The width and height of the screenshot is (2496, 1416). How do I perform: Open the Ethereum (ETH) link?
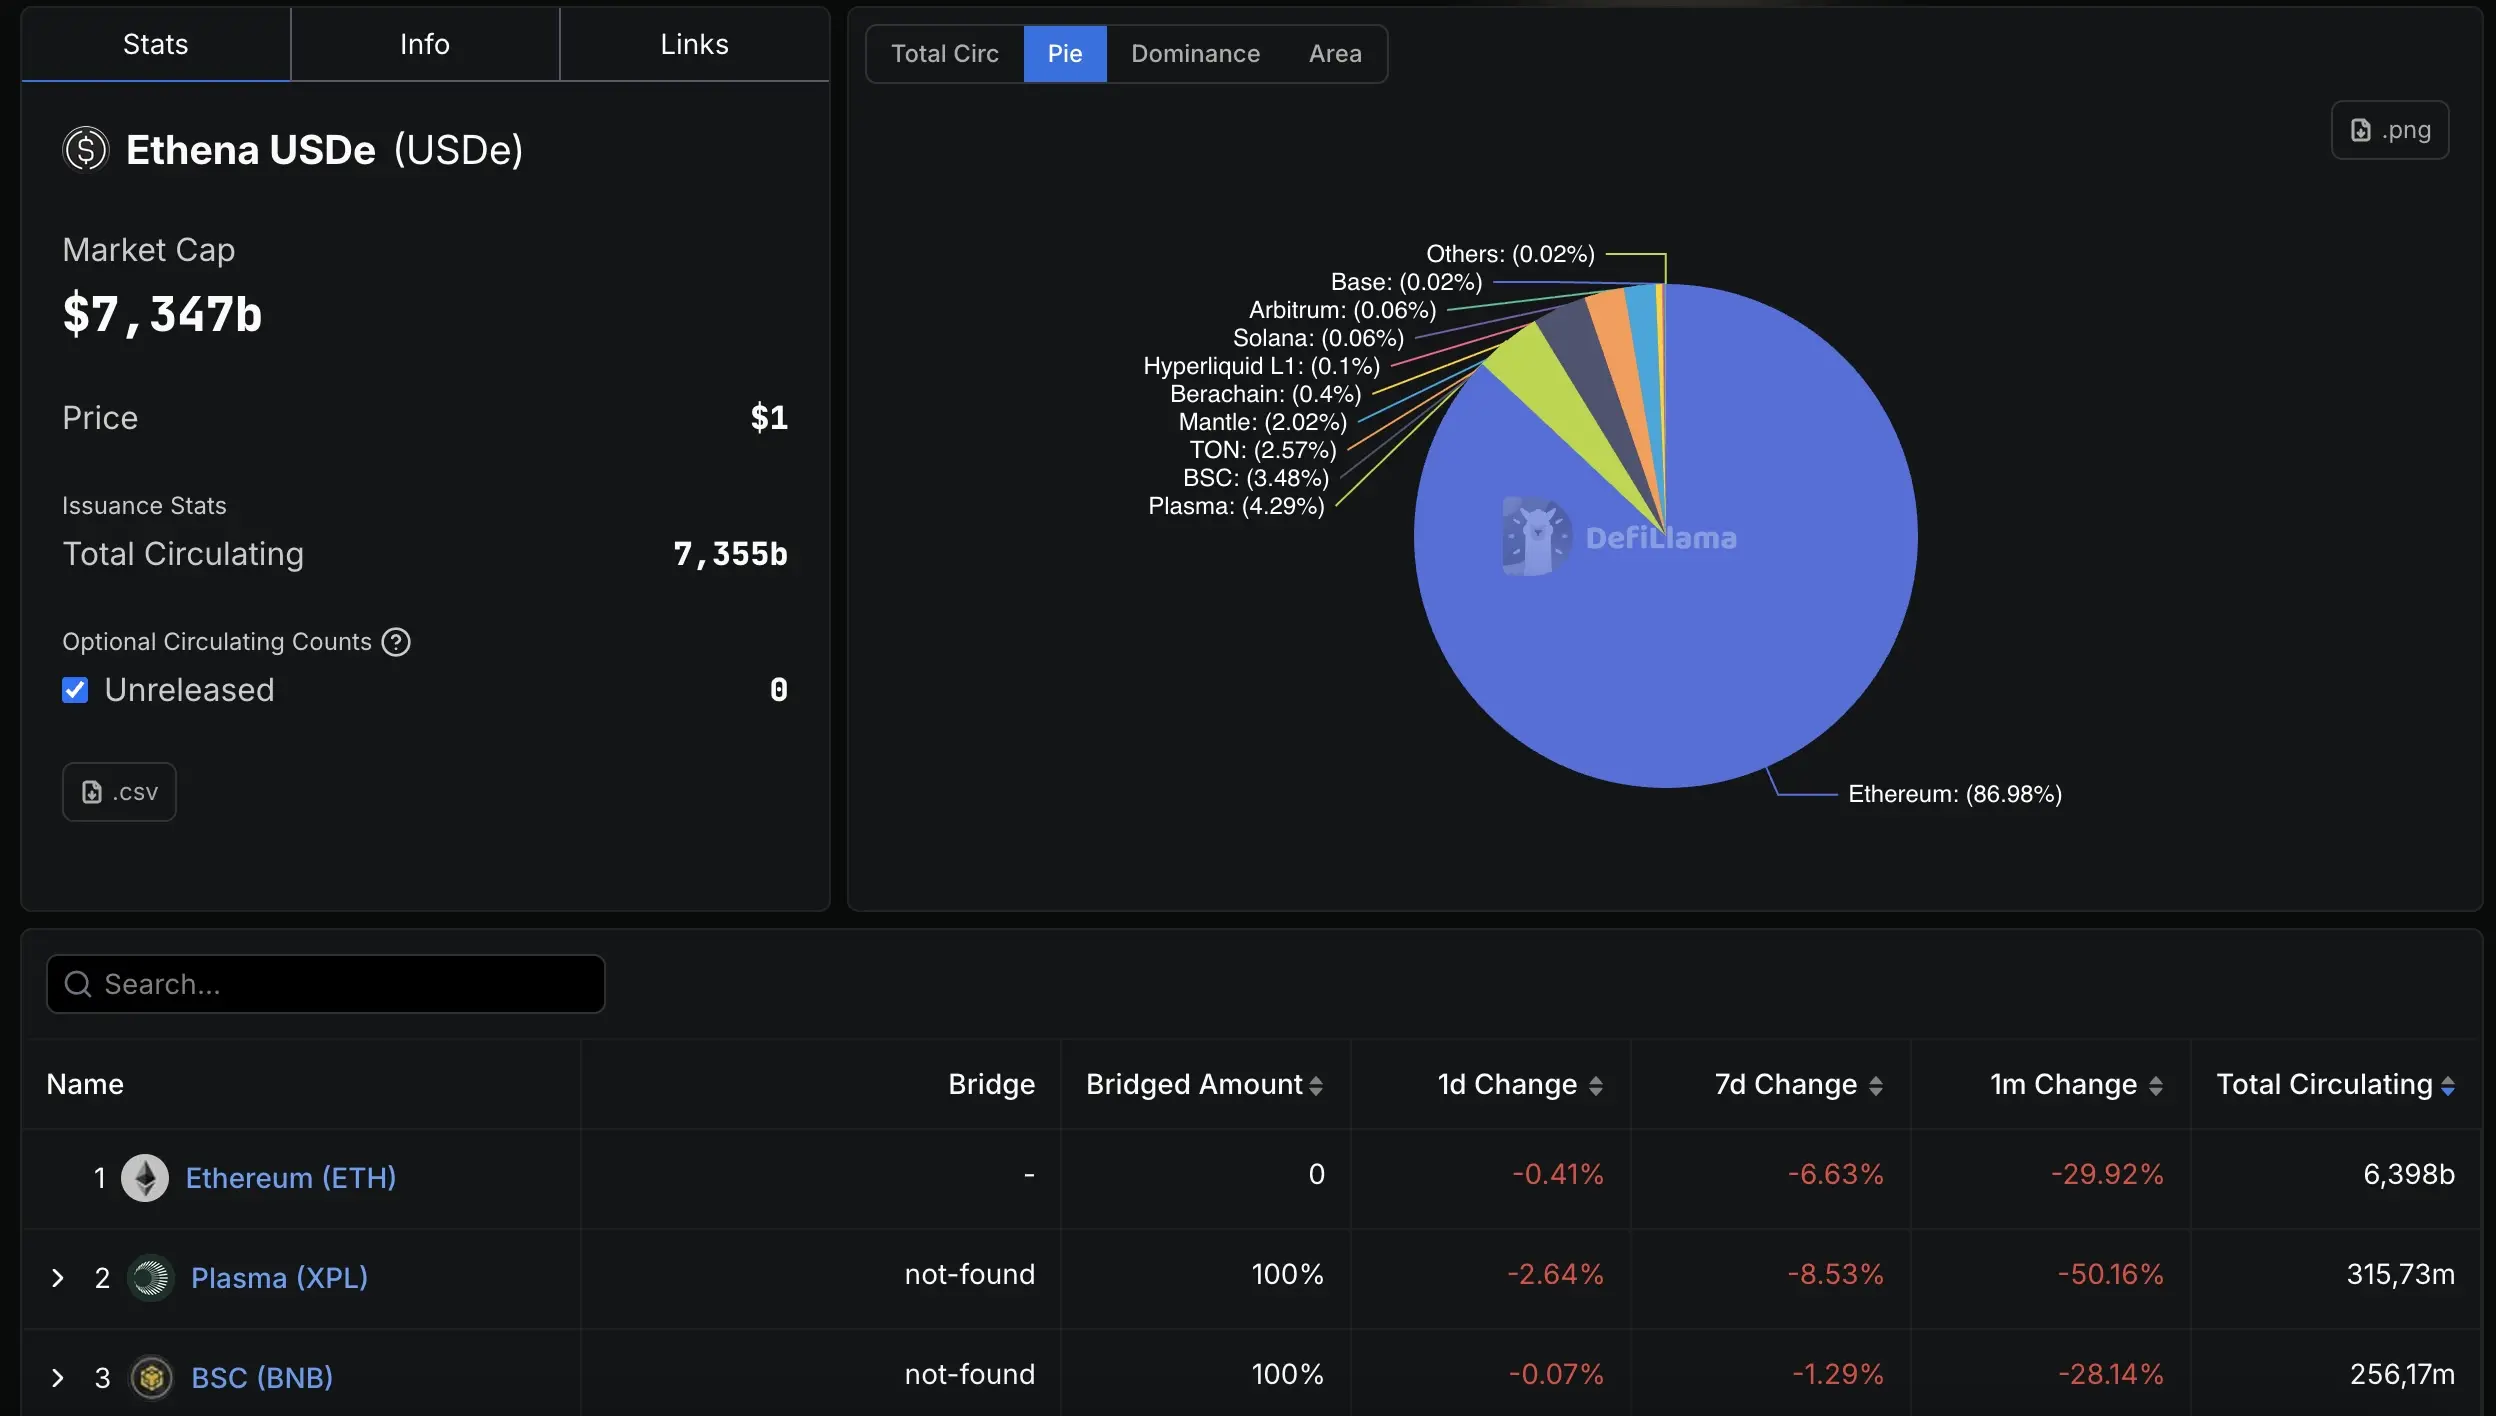(291, 1178)
